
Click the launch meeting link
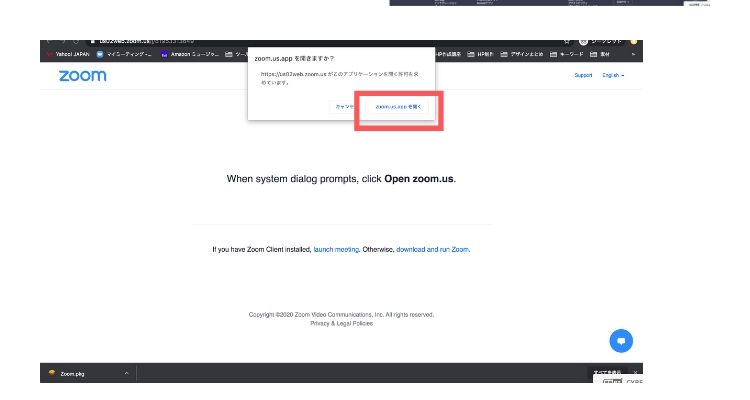click(336, 249)
